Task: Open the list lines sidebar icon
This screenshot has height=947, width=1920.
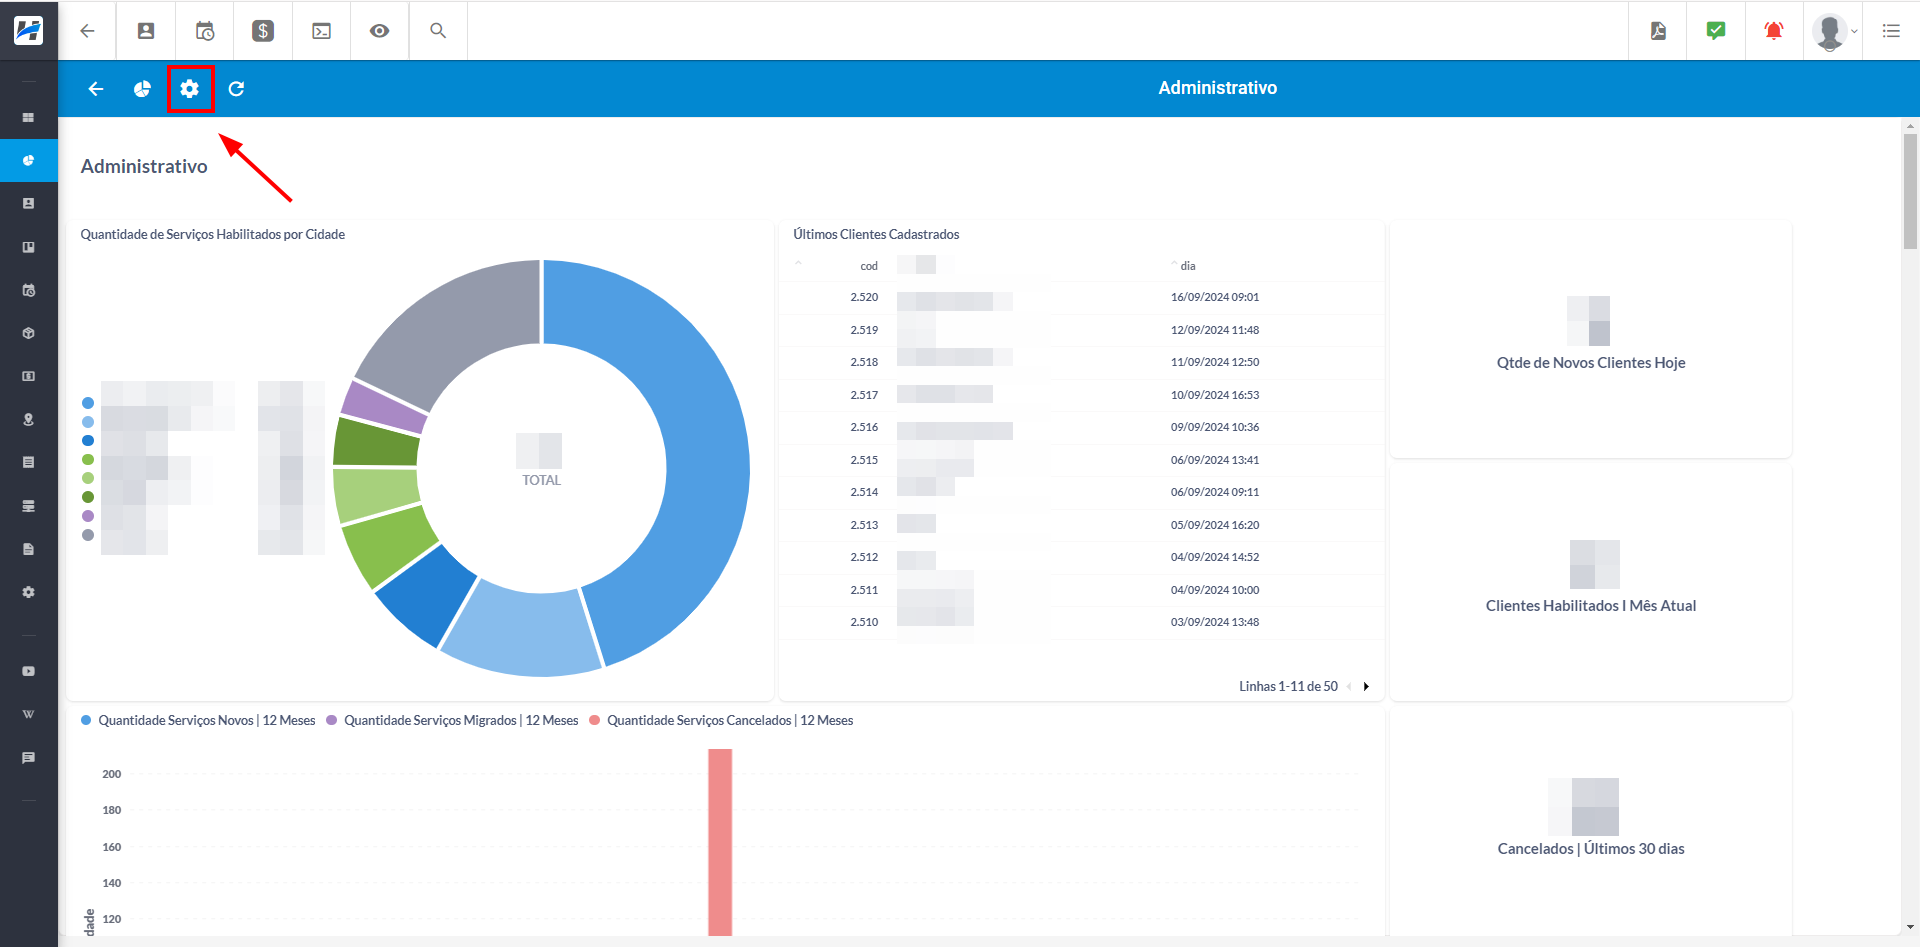Action: [29, 462]
